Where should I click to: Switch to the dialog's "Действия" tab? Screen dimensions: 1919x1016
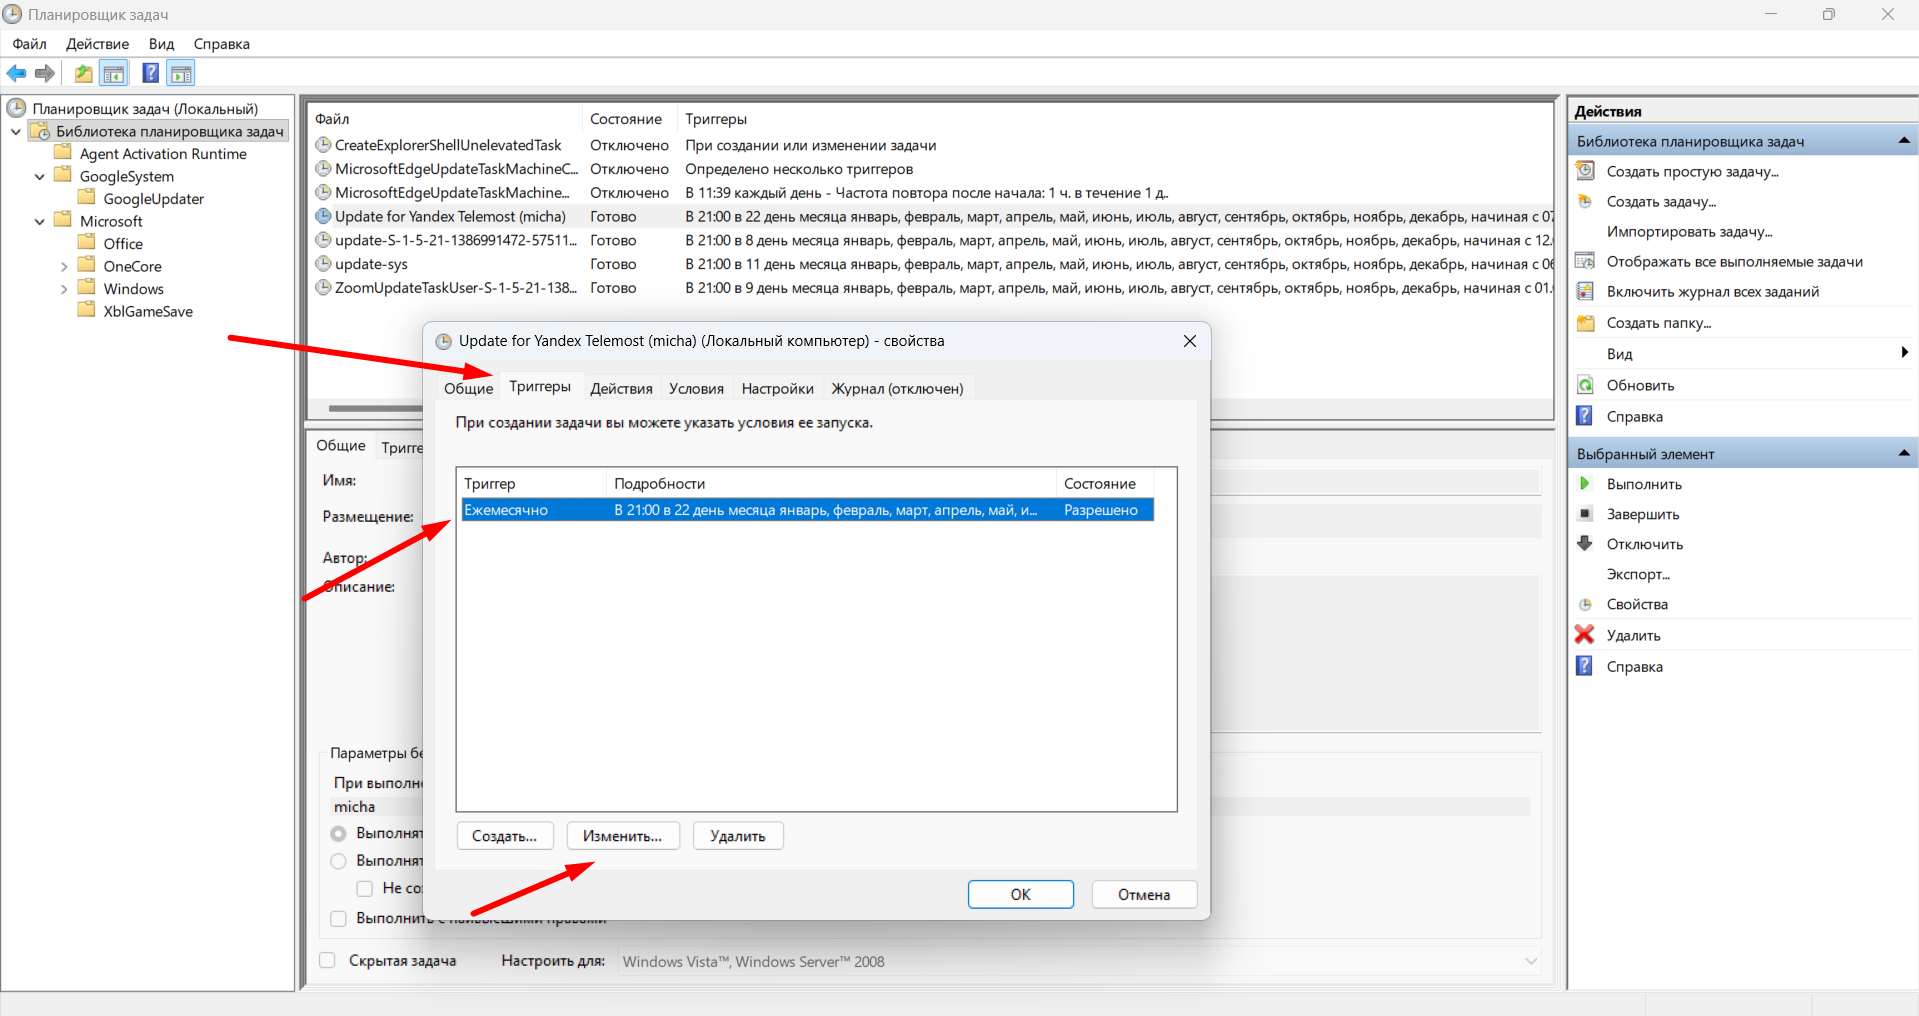(621, 388)
